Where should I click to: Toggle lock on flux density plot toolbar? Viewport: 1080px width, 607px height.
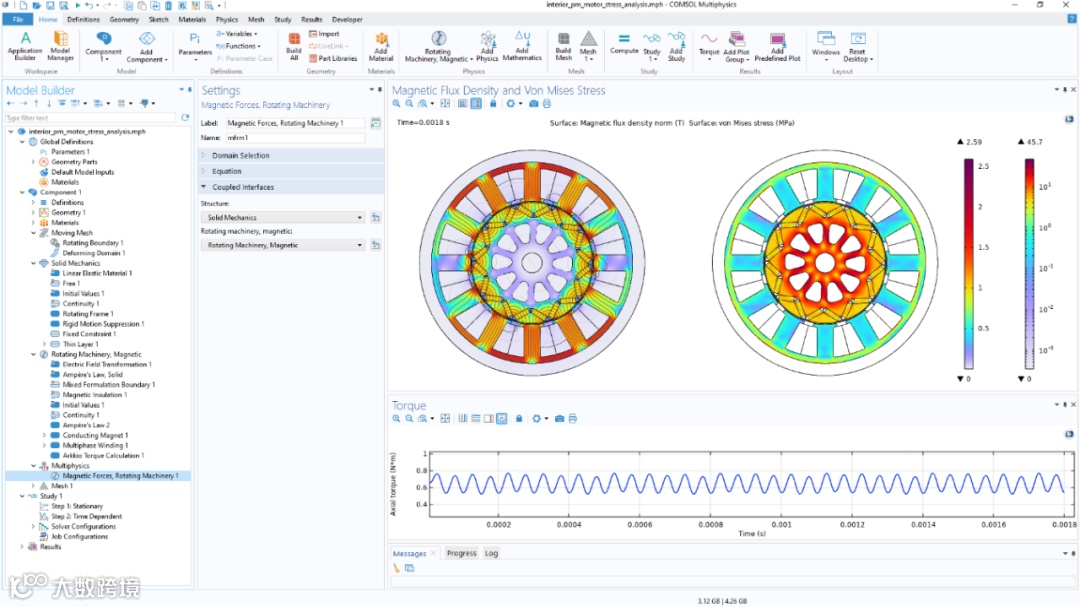pyautogui.click(x=492, y=103)
